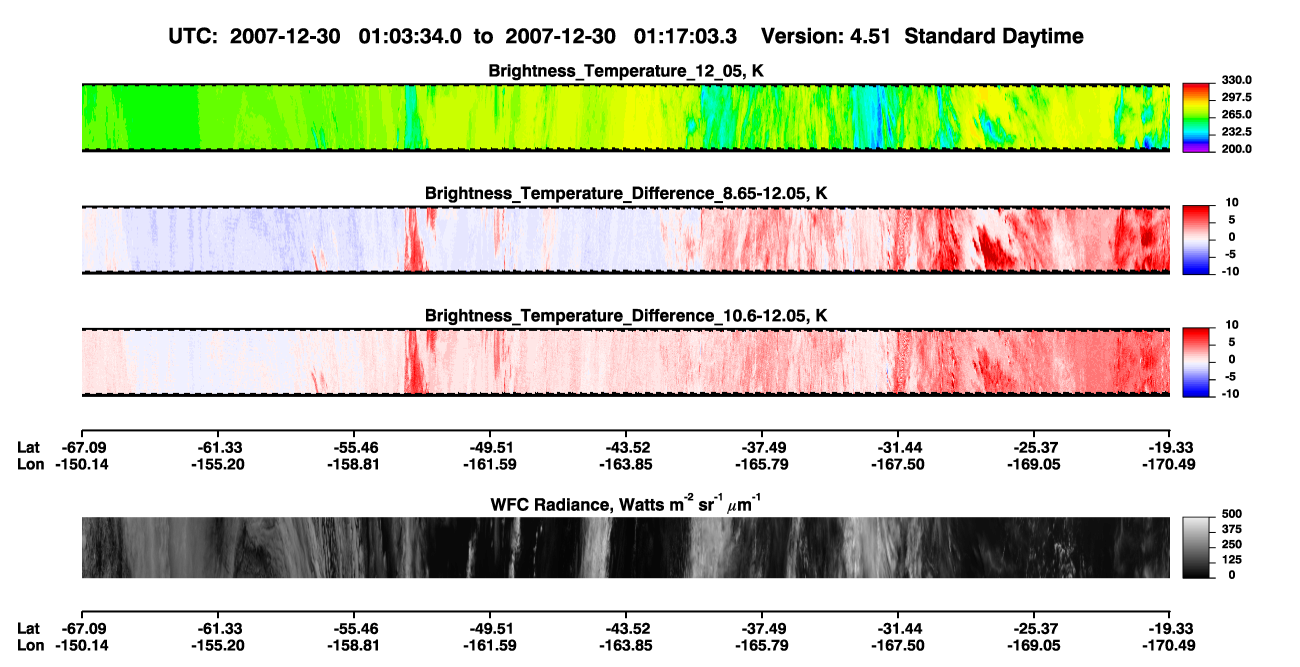This screenshot has width=1300, height=667.
Task: Click the -10 tick on the 8.65-12.05 color bar
Action: [1229, 271]
